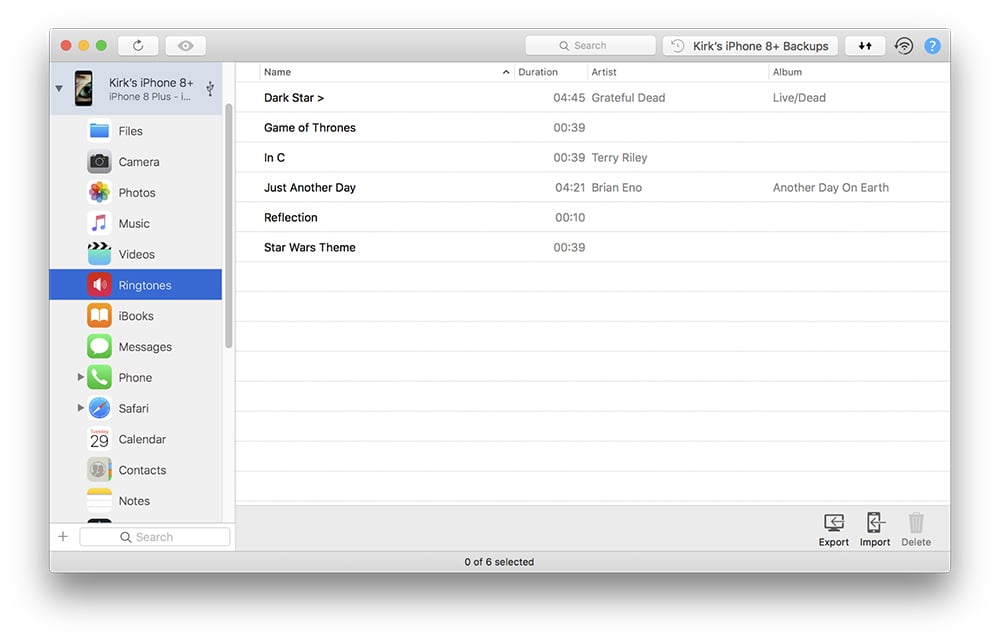Click the Live/Dead album cell
This screenshot has width=1000, height=643.
click(x=799, y=98)
